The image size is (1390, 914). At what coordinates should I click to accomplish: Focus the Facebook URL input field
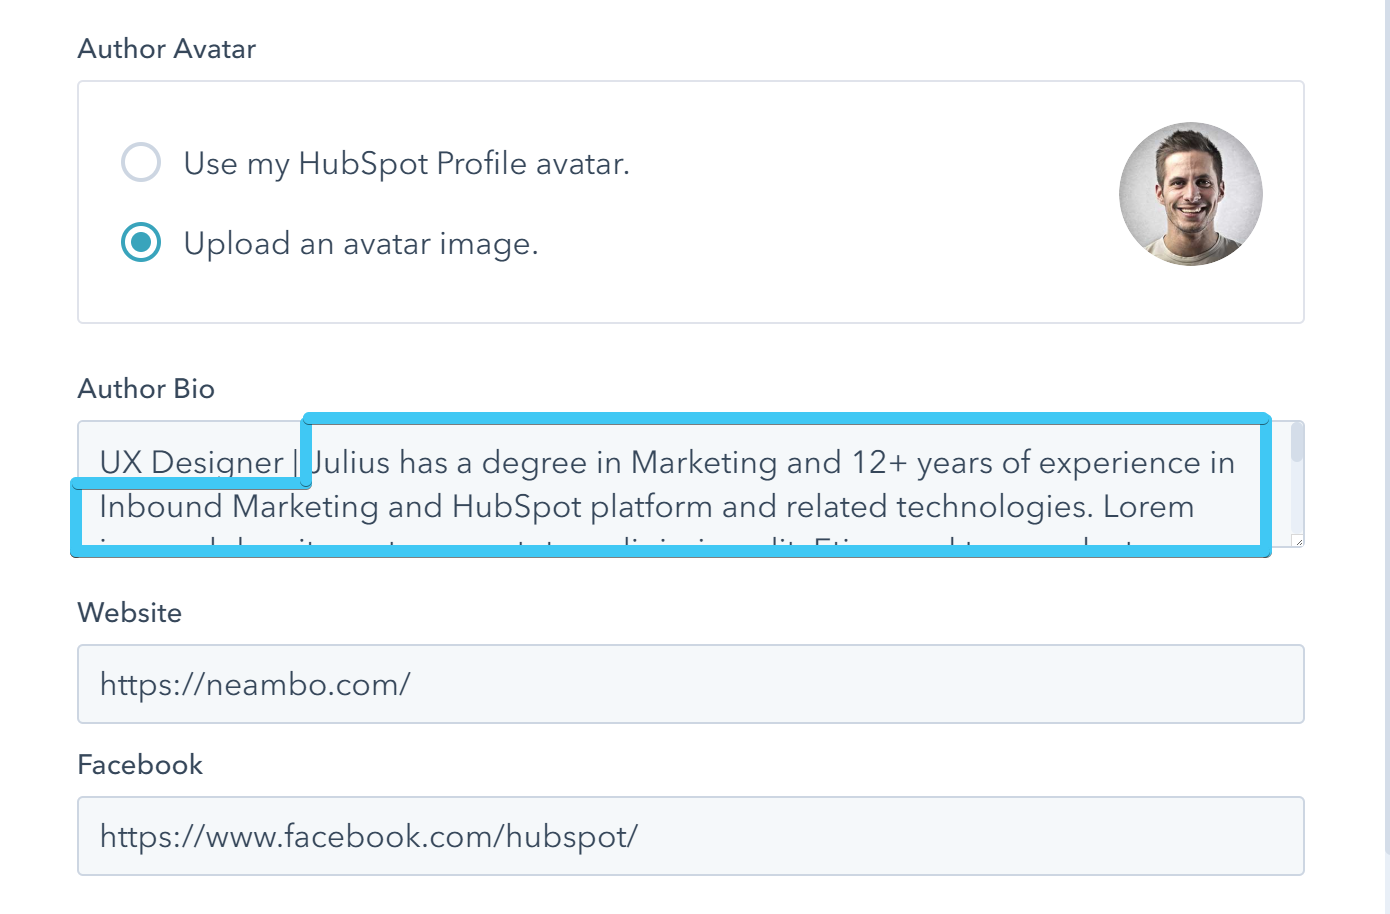pos(690,836)
